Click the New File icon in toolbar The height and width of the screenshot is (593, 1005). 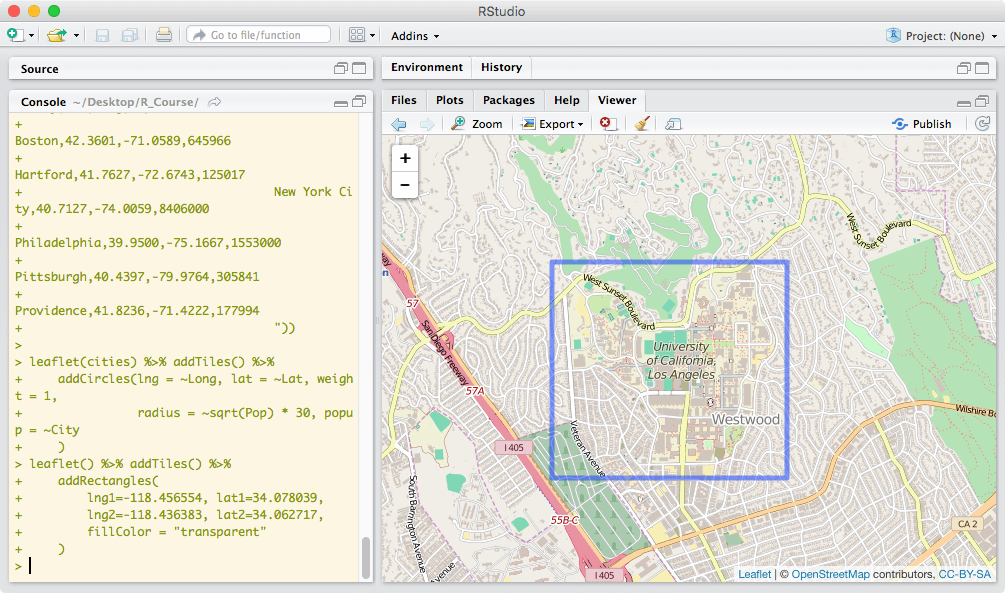(15, 35)
